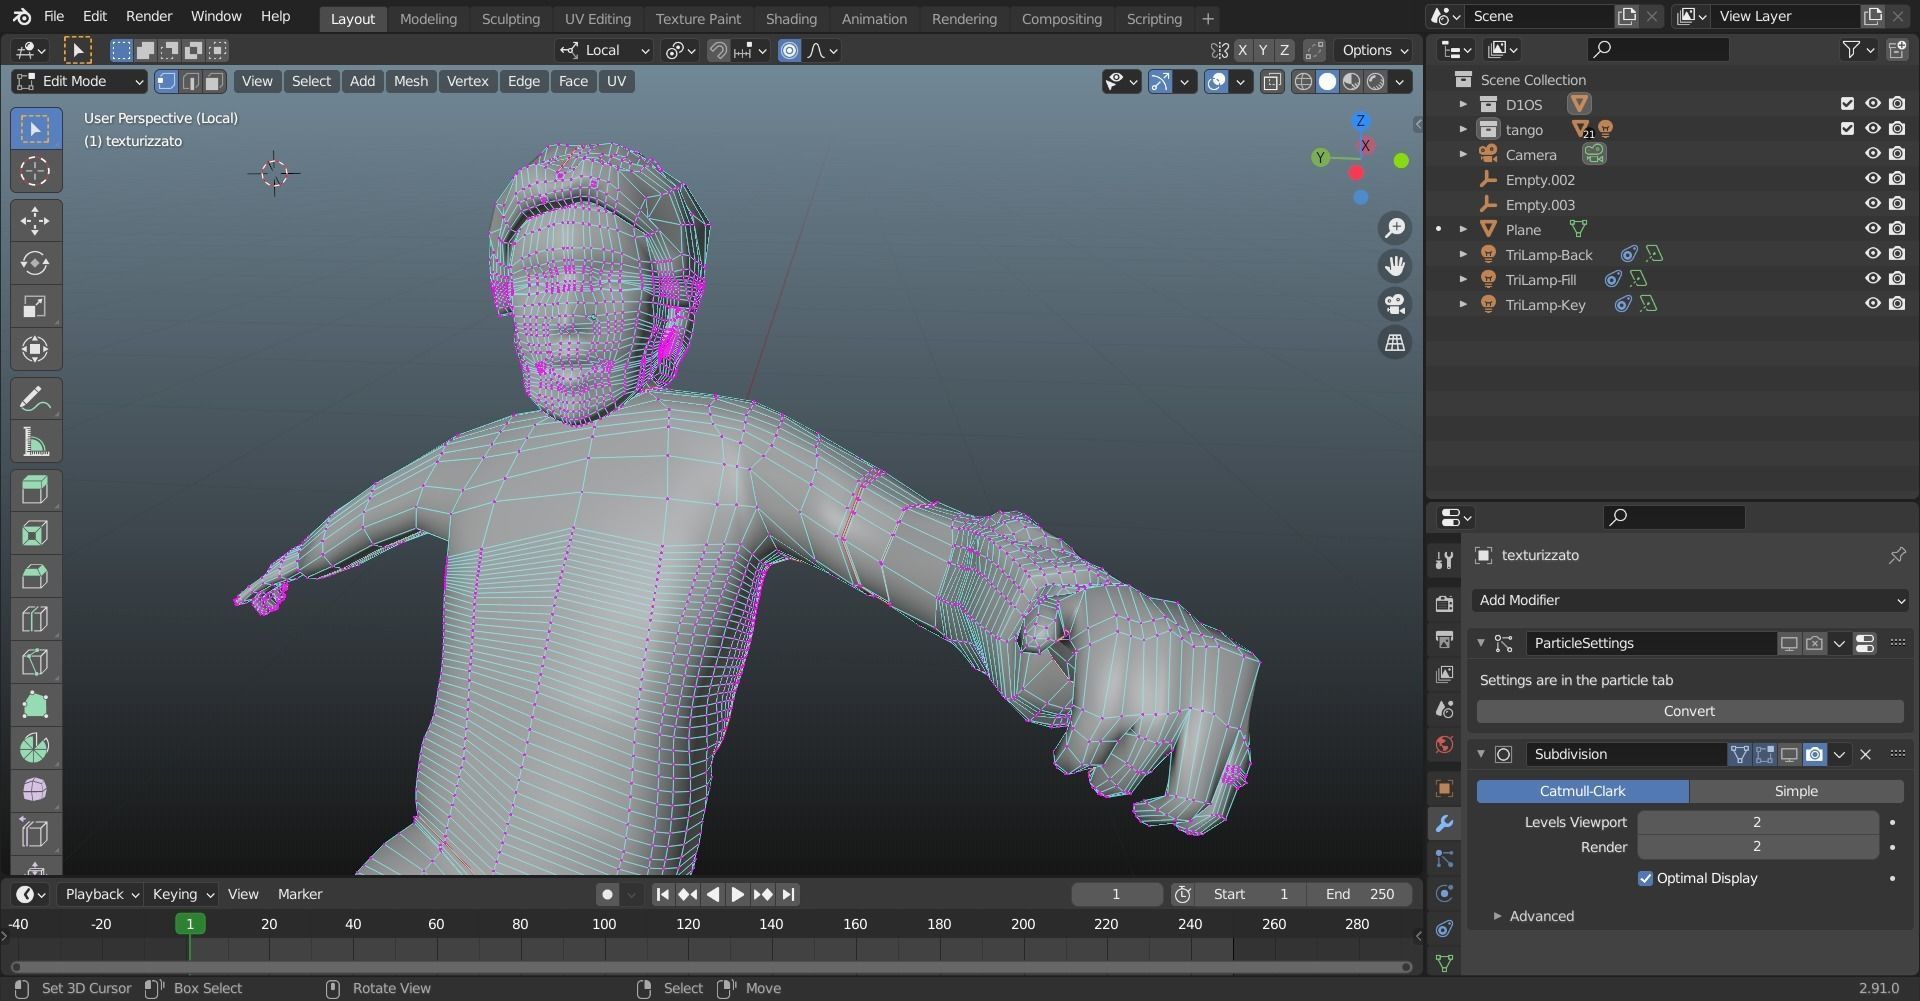Open the Render menu
This screenshot has width=1920, height=1001.
(x=149, y=17)
